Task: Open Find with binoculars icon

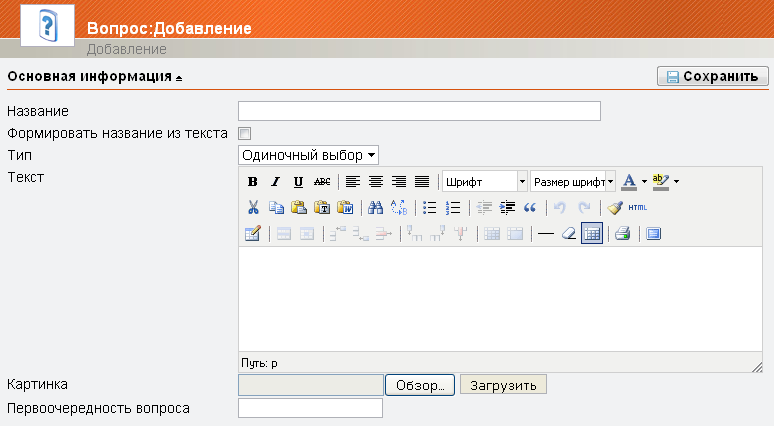Action: click(x=376, y=207)
